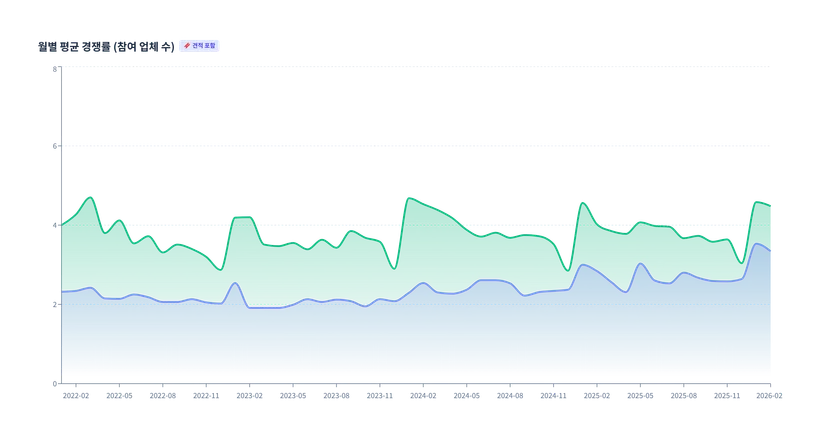Click the 2026-02 x-axis label

(x=769, y=396)
